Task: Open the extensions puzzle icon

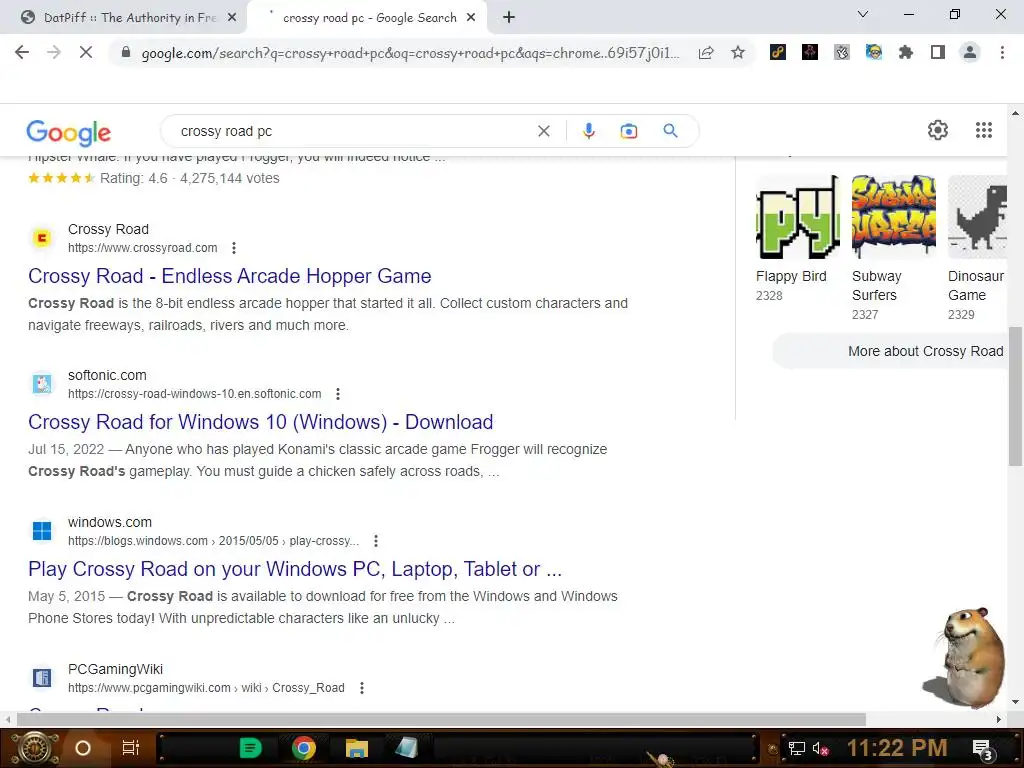Action: 906,52
